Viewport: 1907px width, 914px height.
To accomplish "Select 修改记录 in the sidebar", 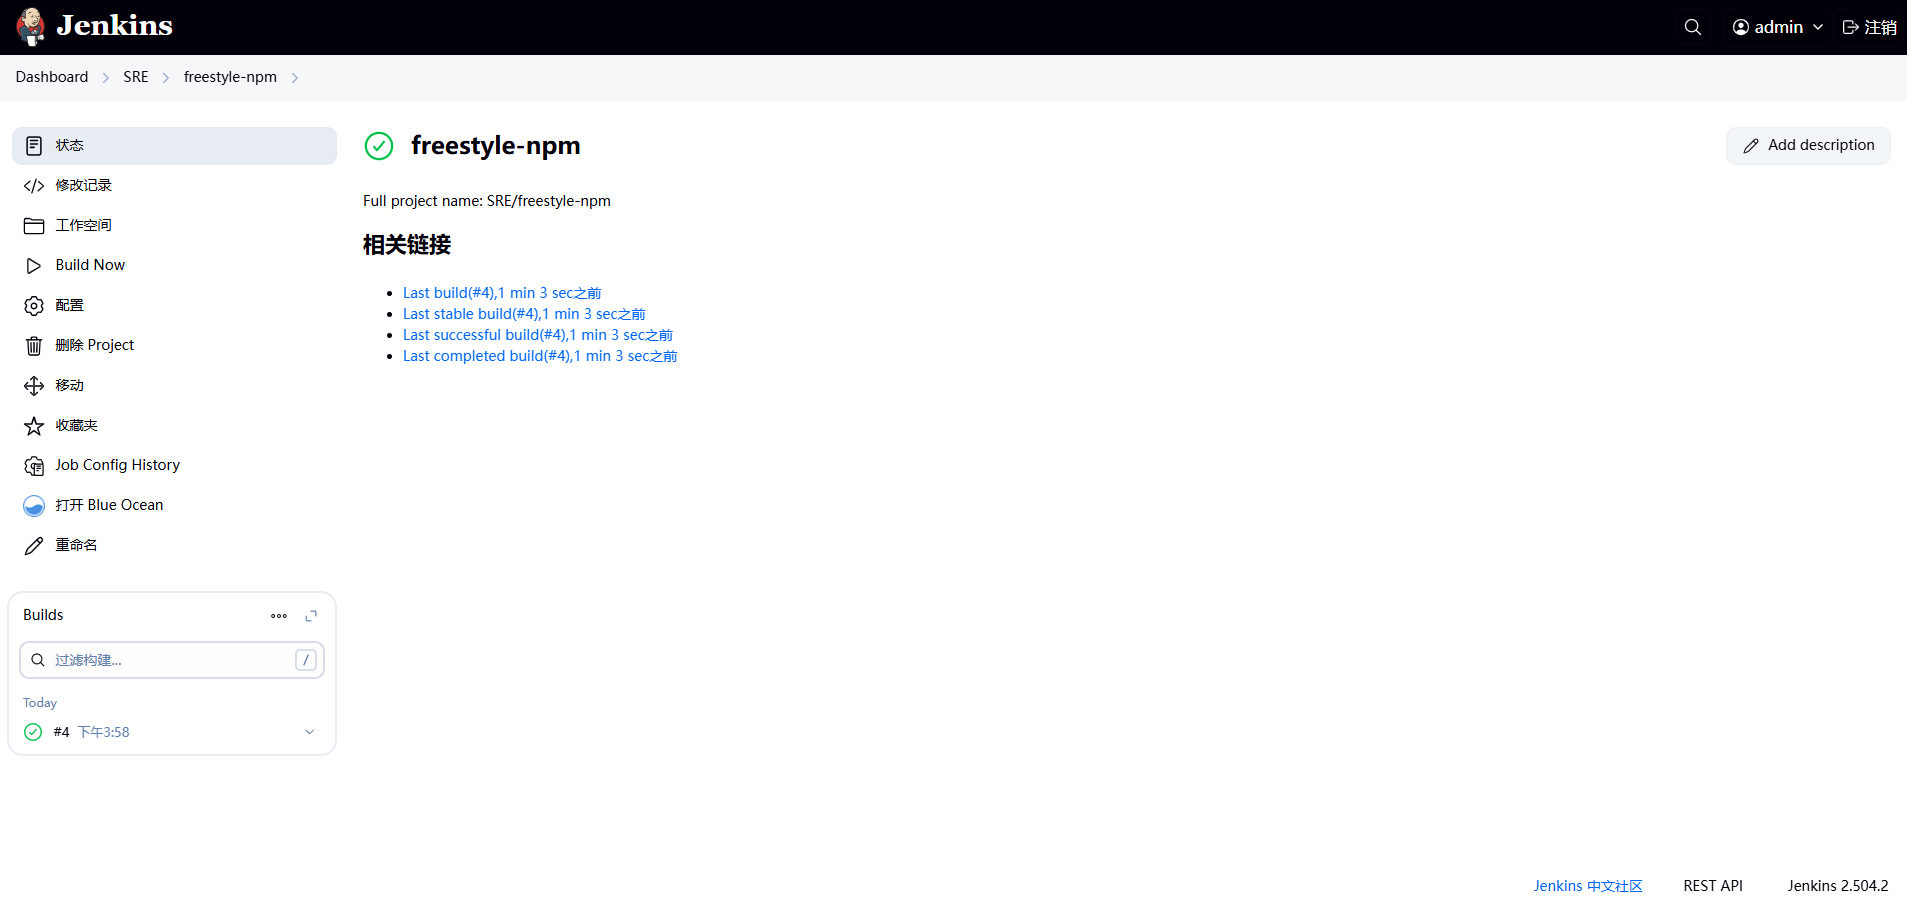I will click(84, 186).
